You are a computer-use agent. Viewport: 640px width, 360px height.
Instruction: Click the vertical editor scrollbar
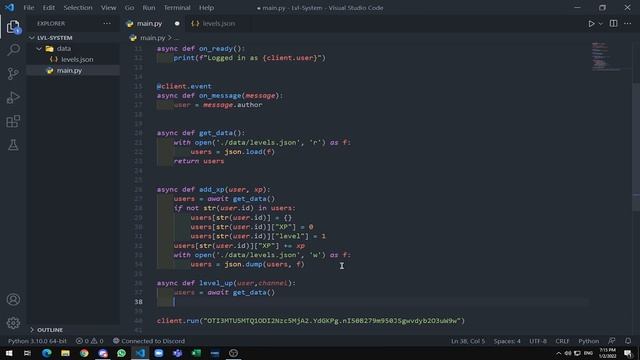pyautogui.click(x=636, y=147)
